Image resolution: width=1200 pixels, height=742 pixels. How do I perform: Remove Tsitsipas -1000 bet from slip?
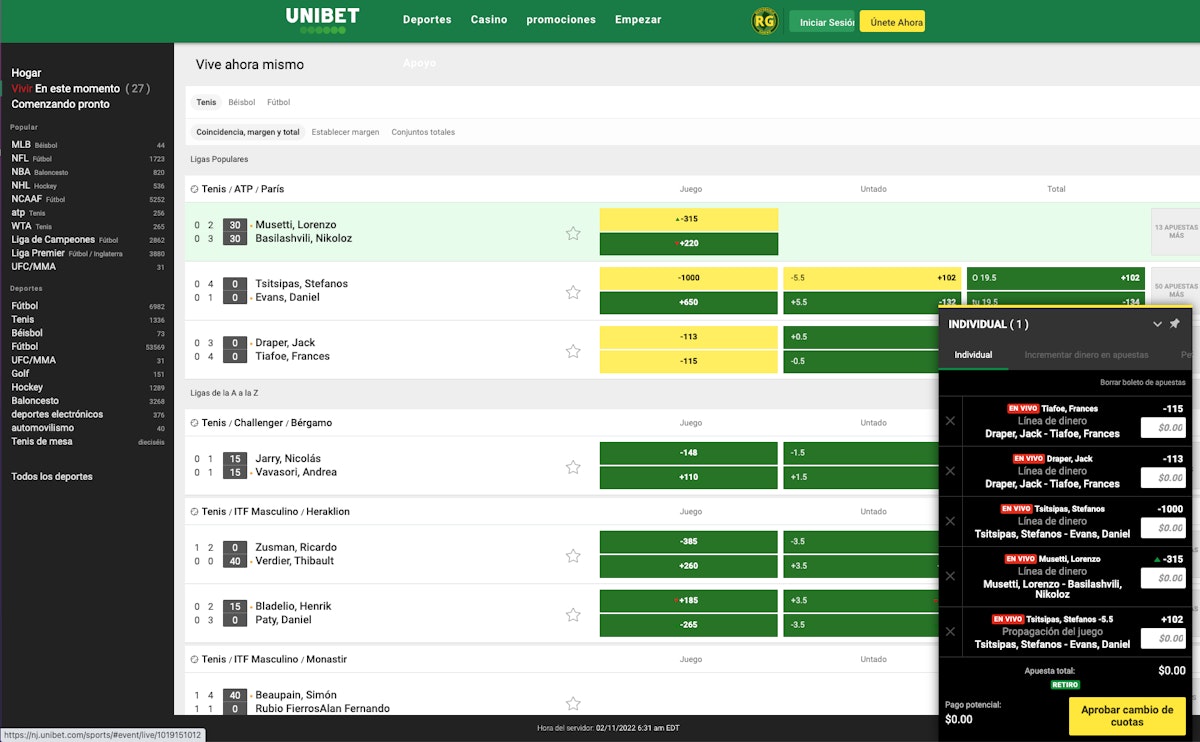click(950, 521)
